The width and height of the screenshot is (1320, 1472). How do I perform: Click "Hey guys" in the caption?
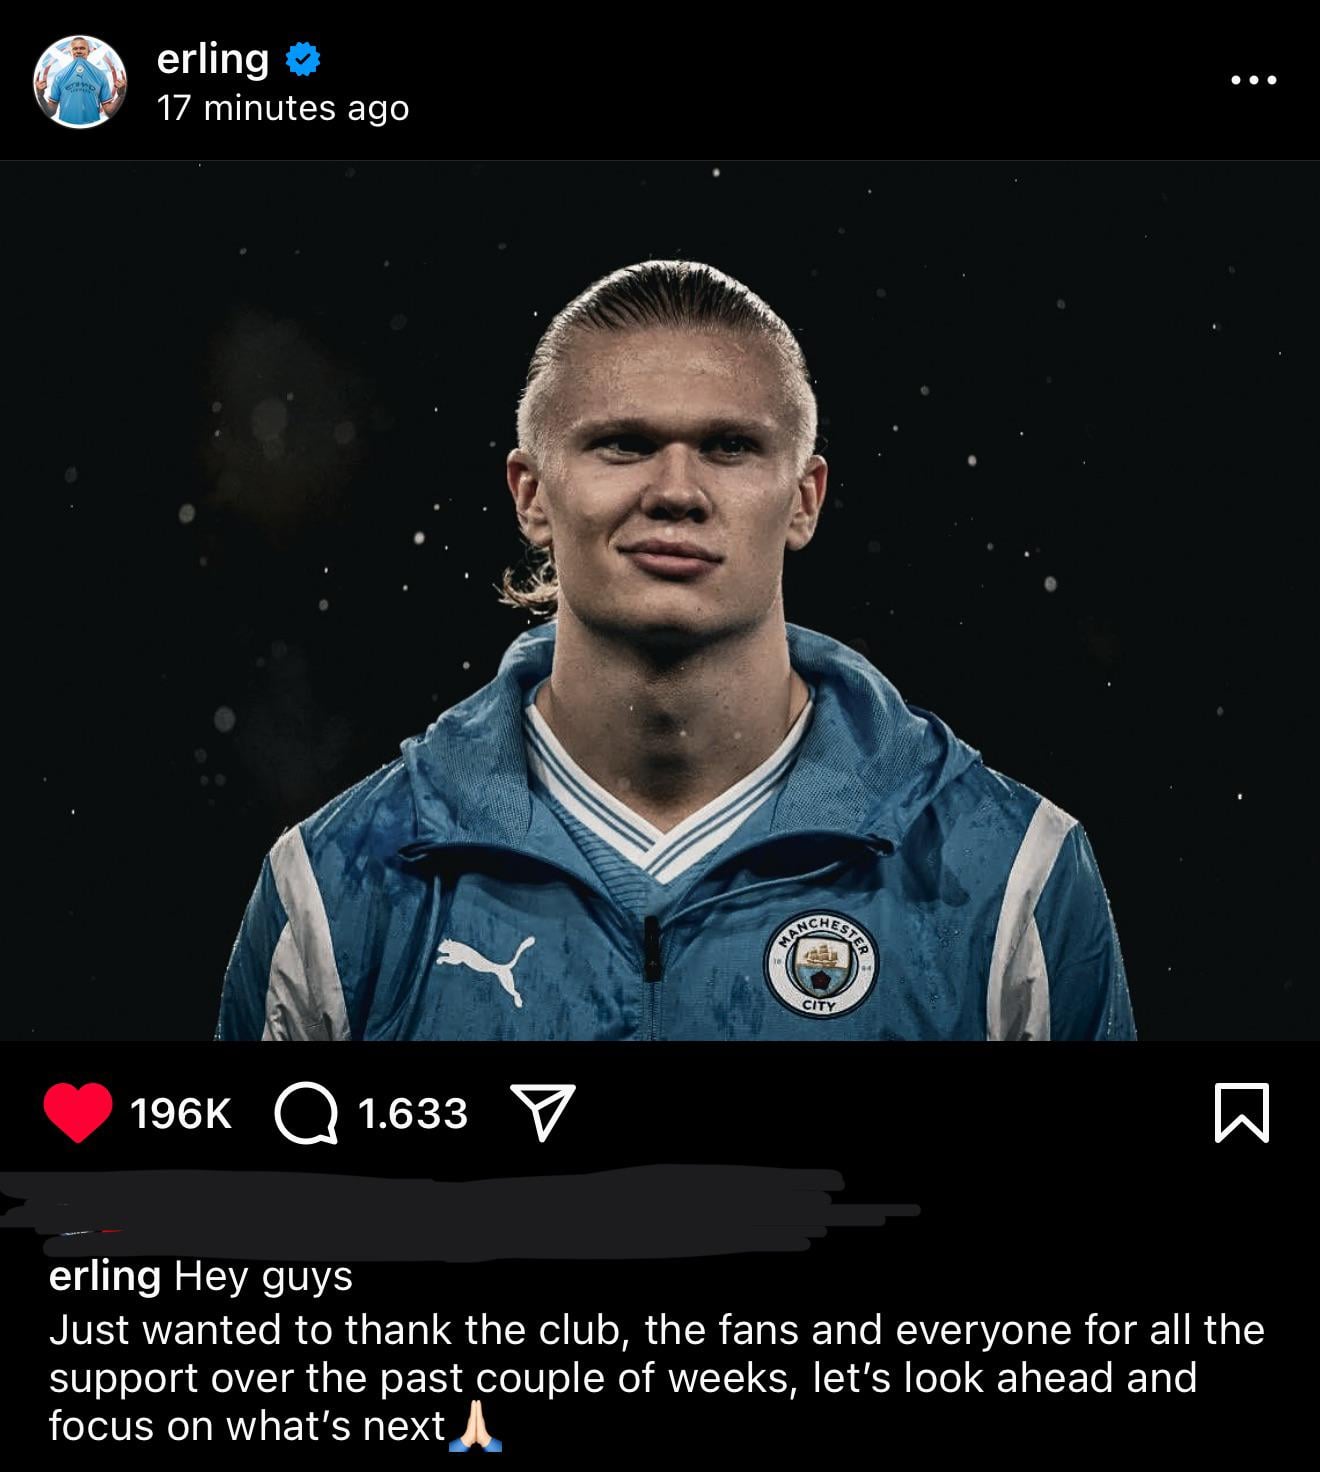(x=263, y=1277)
